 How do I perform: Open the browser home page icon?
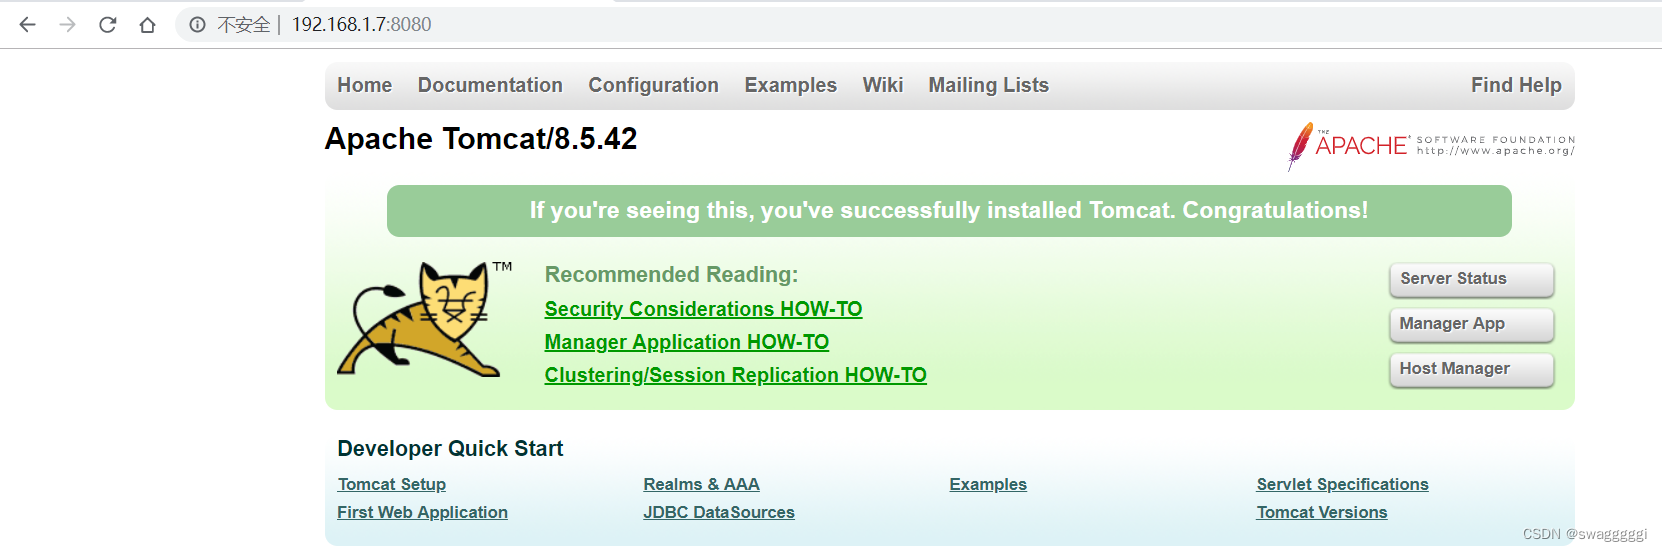point(147,25)
